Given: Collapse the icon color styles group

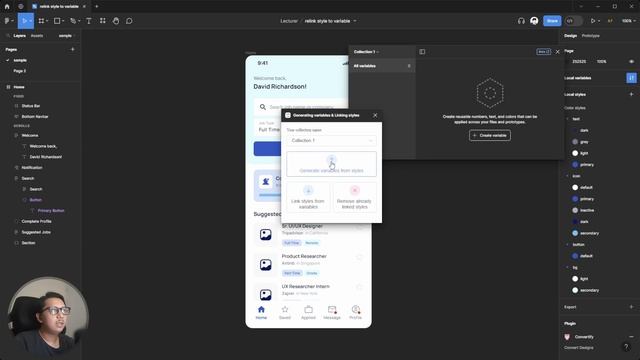Looking at the screenshot, I should (x=567, y=176).
